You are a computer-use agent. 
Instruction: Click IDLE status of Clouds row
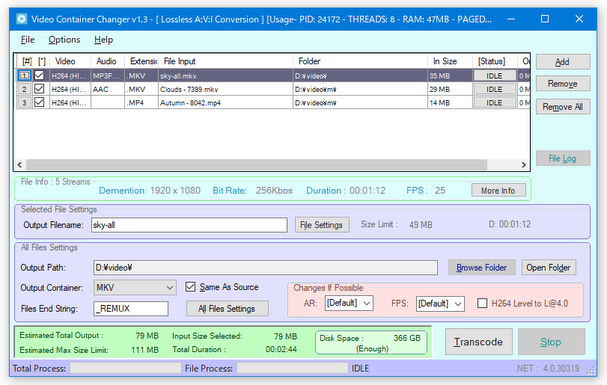pos(495,89)
